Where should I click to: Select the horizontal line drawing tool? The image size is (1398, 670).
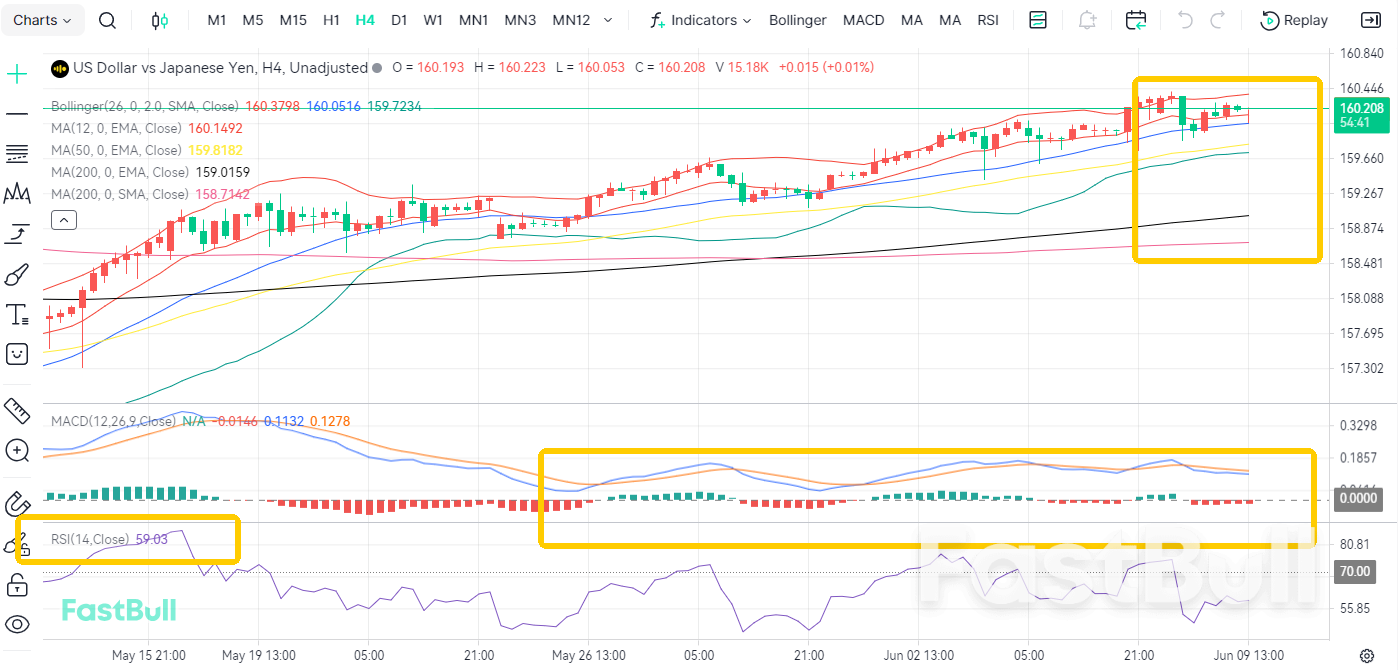pos(17,114)
